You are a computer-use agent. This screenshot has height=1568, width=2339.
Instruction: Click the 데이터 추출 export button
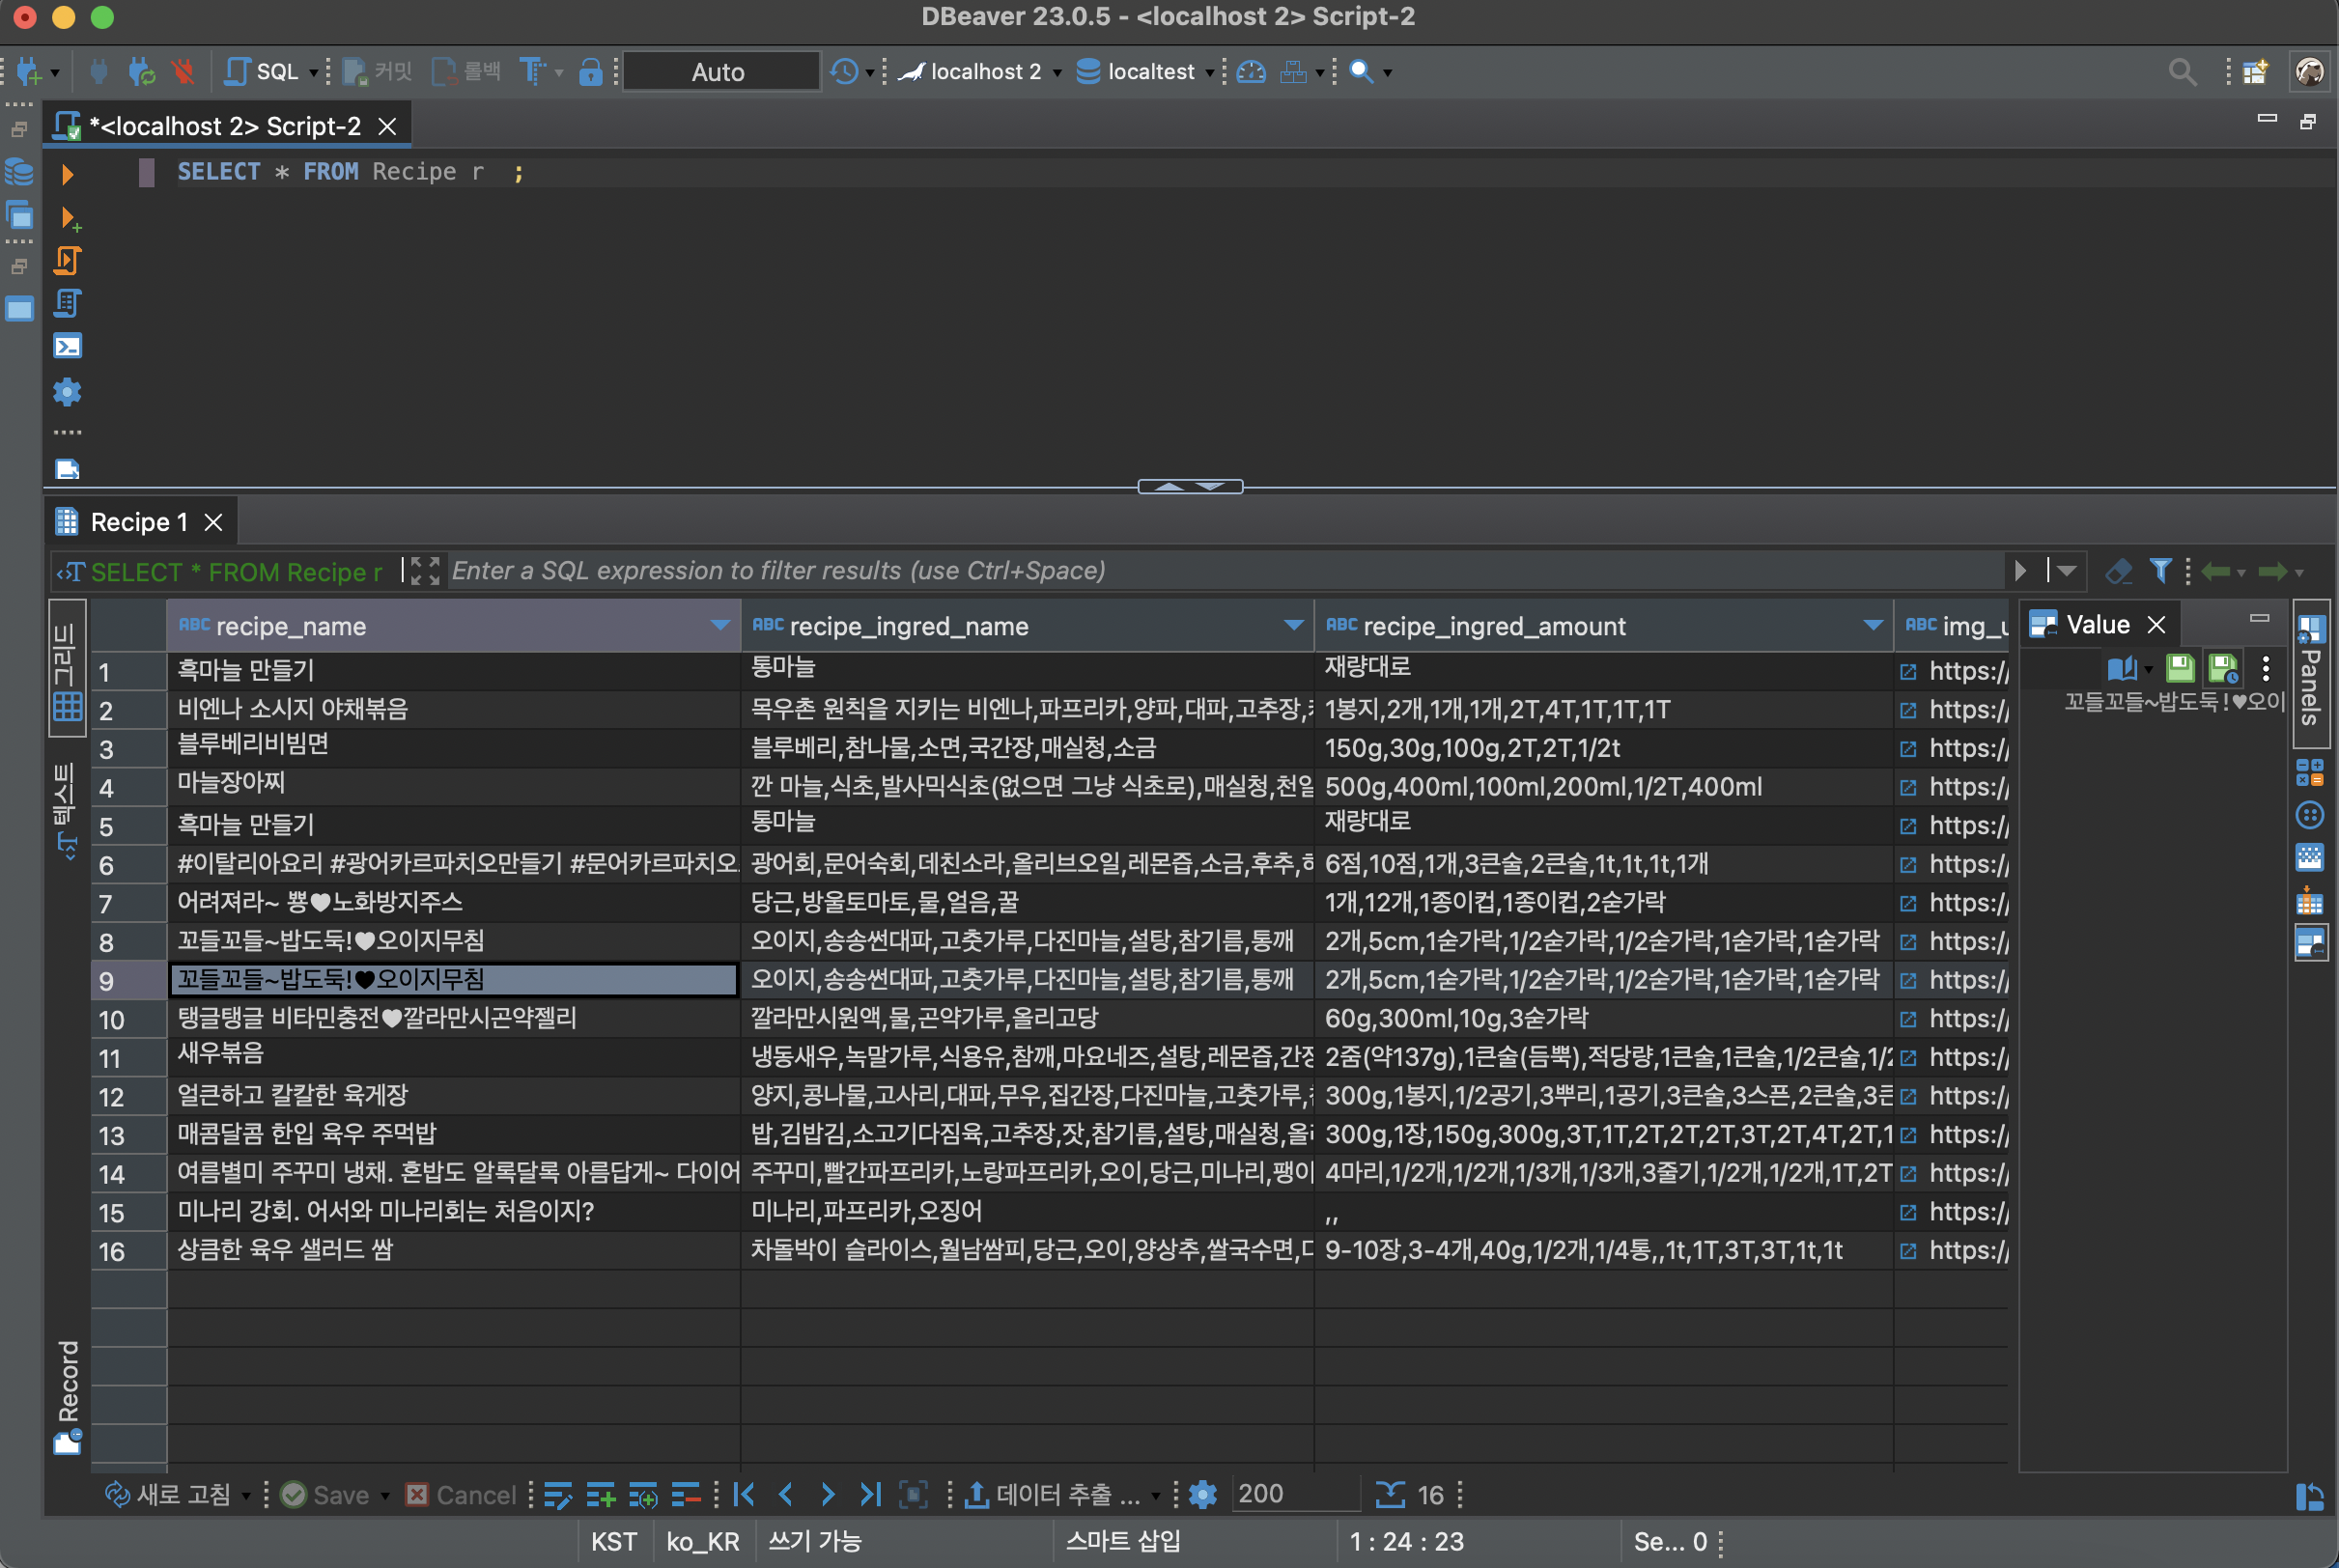coord(1052,1494)
